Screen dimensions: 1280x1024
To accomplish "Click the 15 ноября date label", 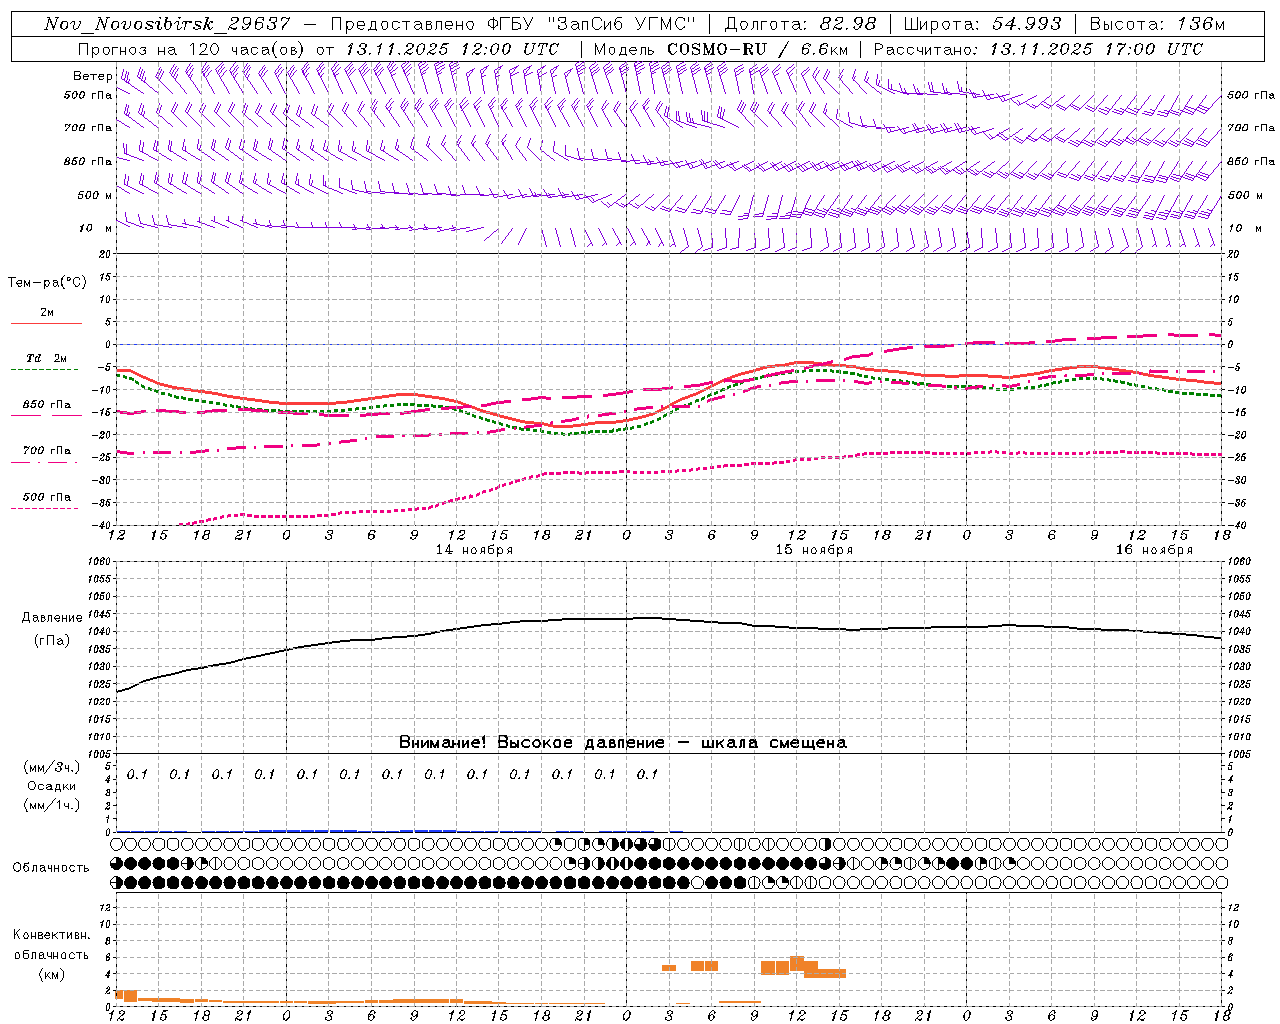I will pos(814,550).
